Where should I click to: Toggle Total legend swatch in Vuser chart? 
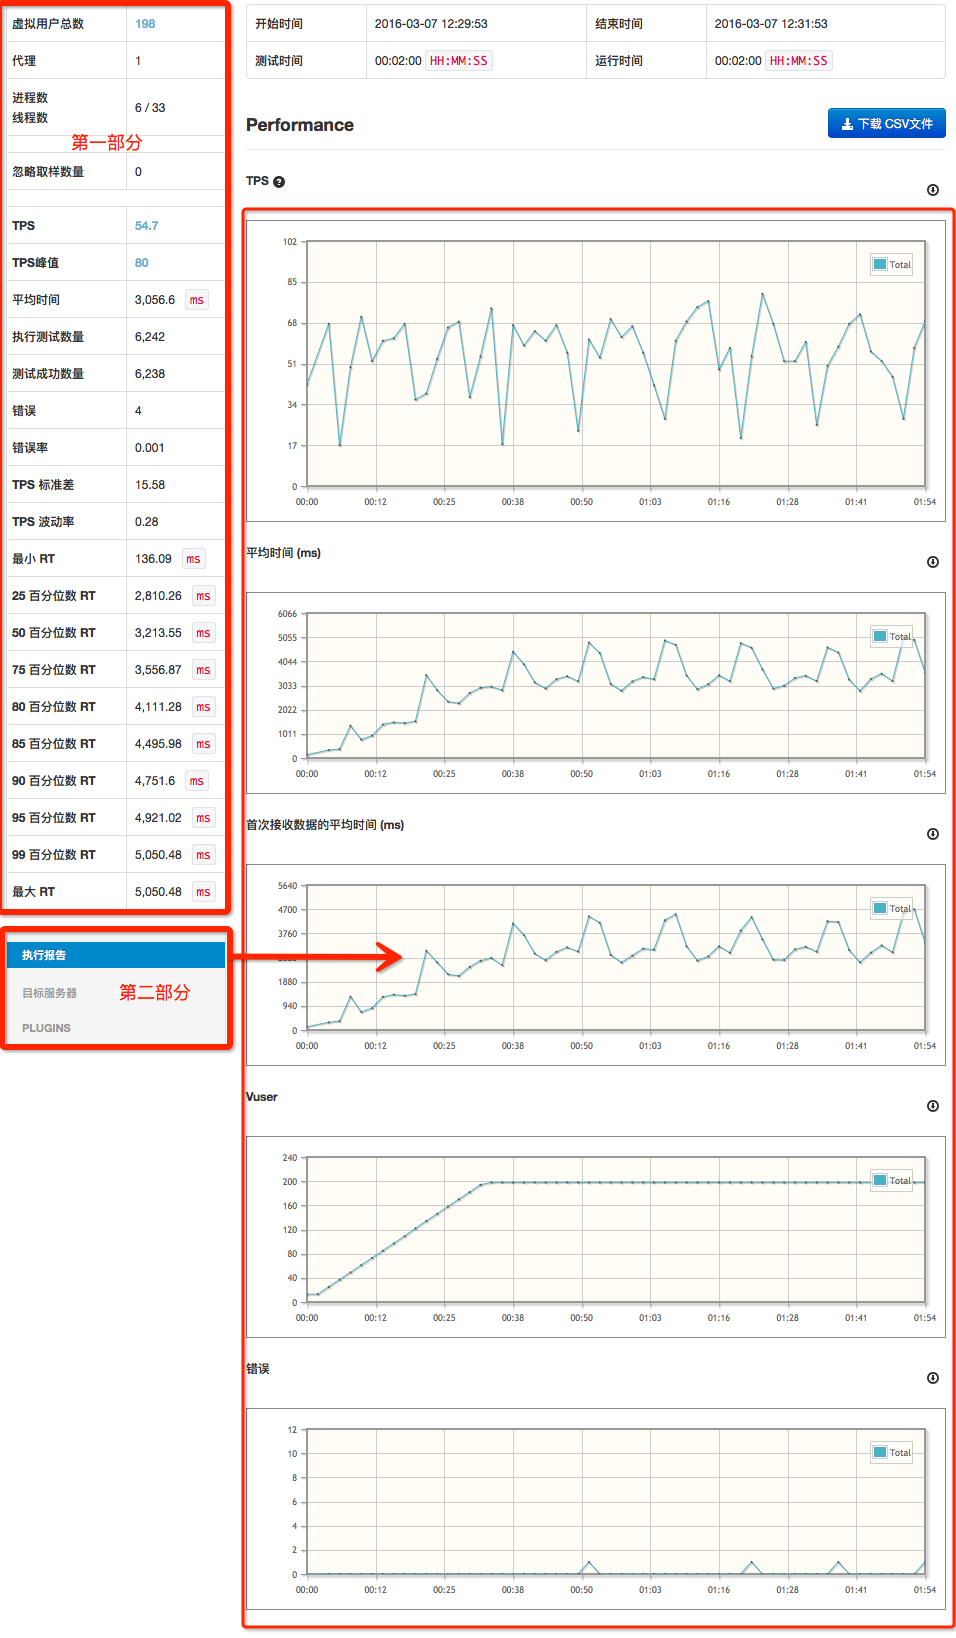click(x=880, y=1181)
